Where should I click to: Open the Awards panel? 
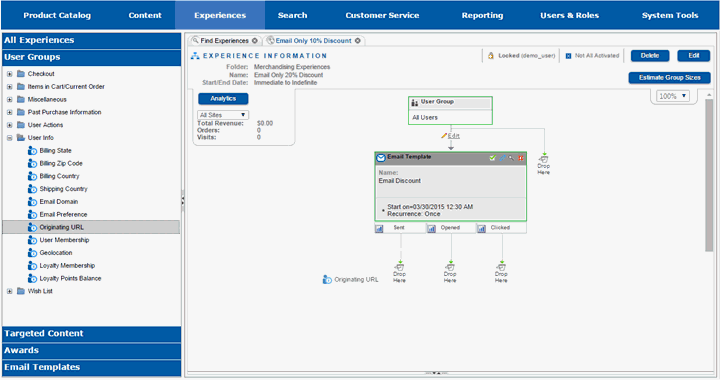(91, 351)
